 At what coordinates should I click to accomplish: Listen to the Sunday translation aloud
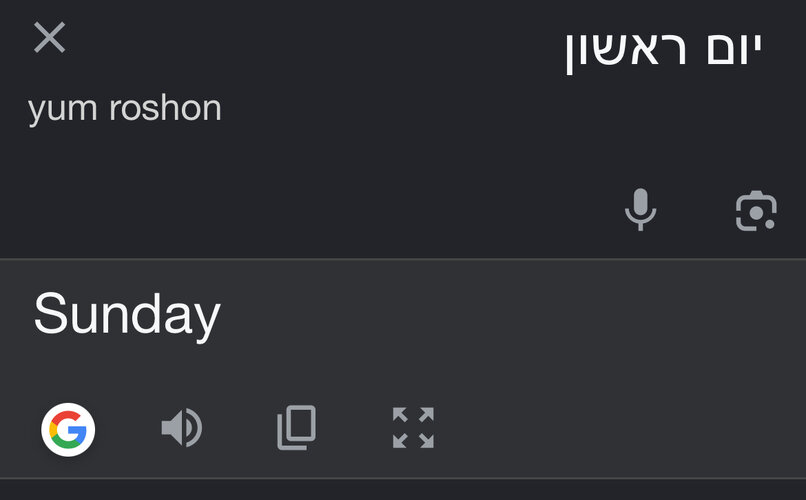point(182,428)
